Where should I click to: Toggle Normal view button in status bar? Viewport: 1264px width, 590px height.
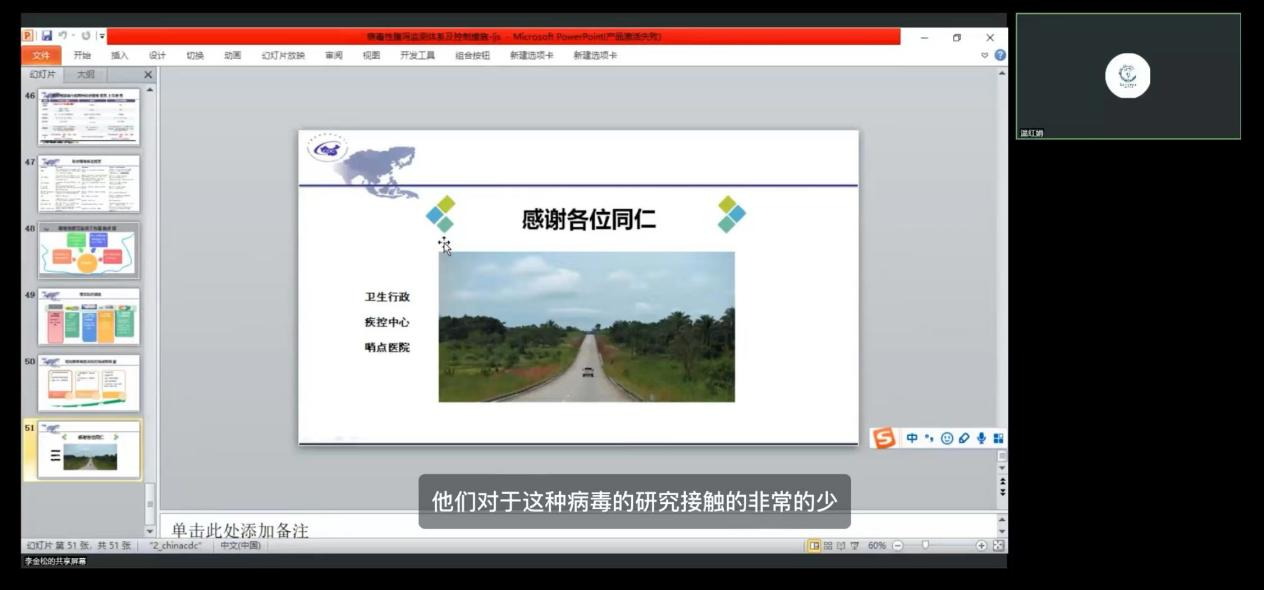click(x=814, y=546)
